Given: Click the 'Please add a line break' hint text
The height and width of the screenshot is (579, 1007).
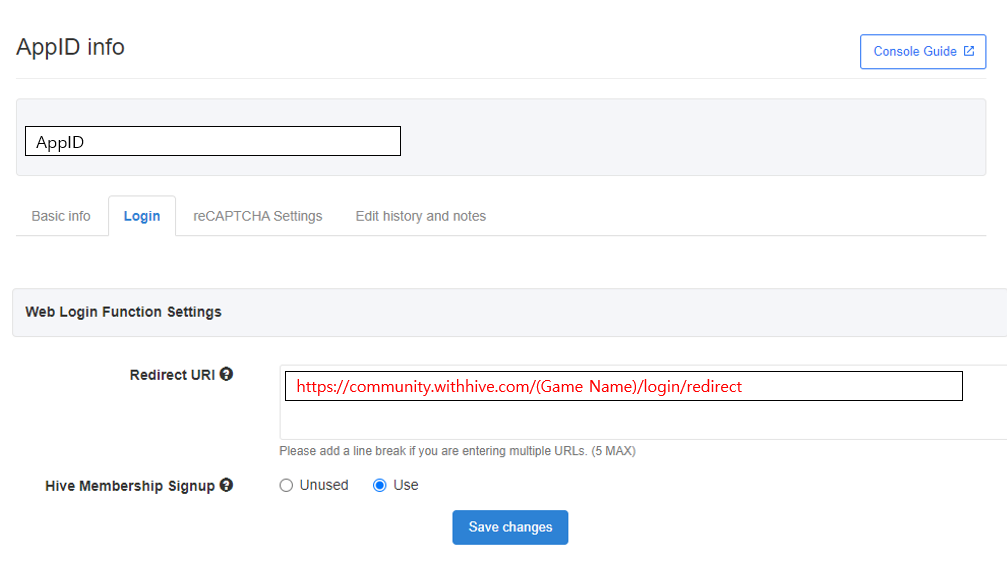Looking at the screenshot, I should pyautogui.click(x=457, y=451).
